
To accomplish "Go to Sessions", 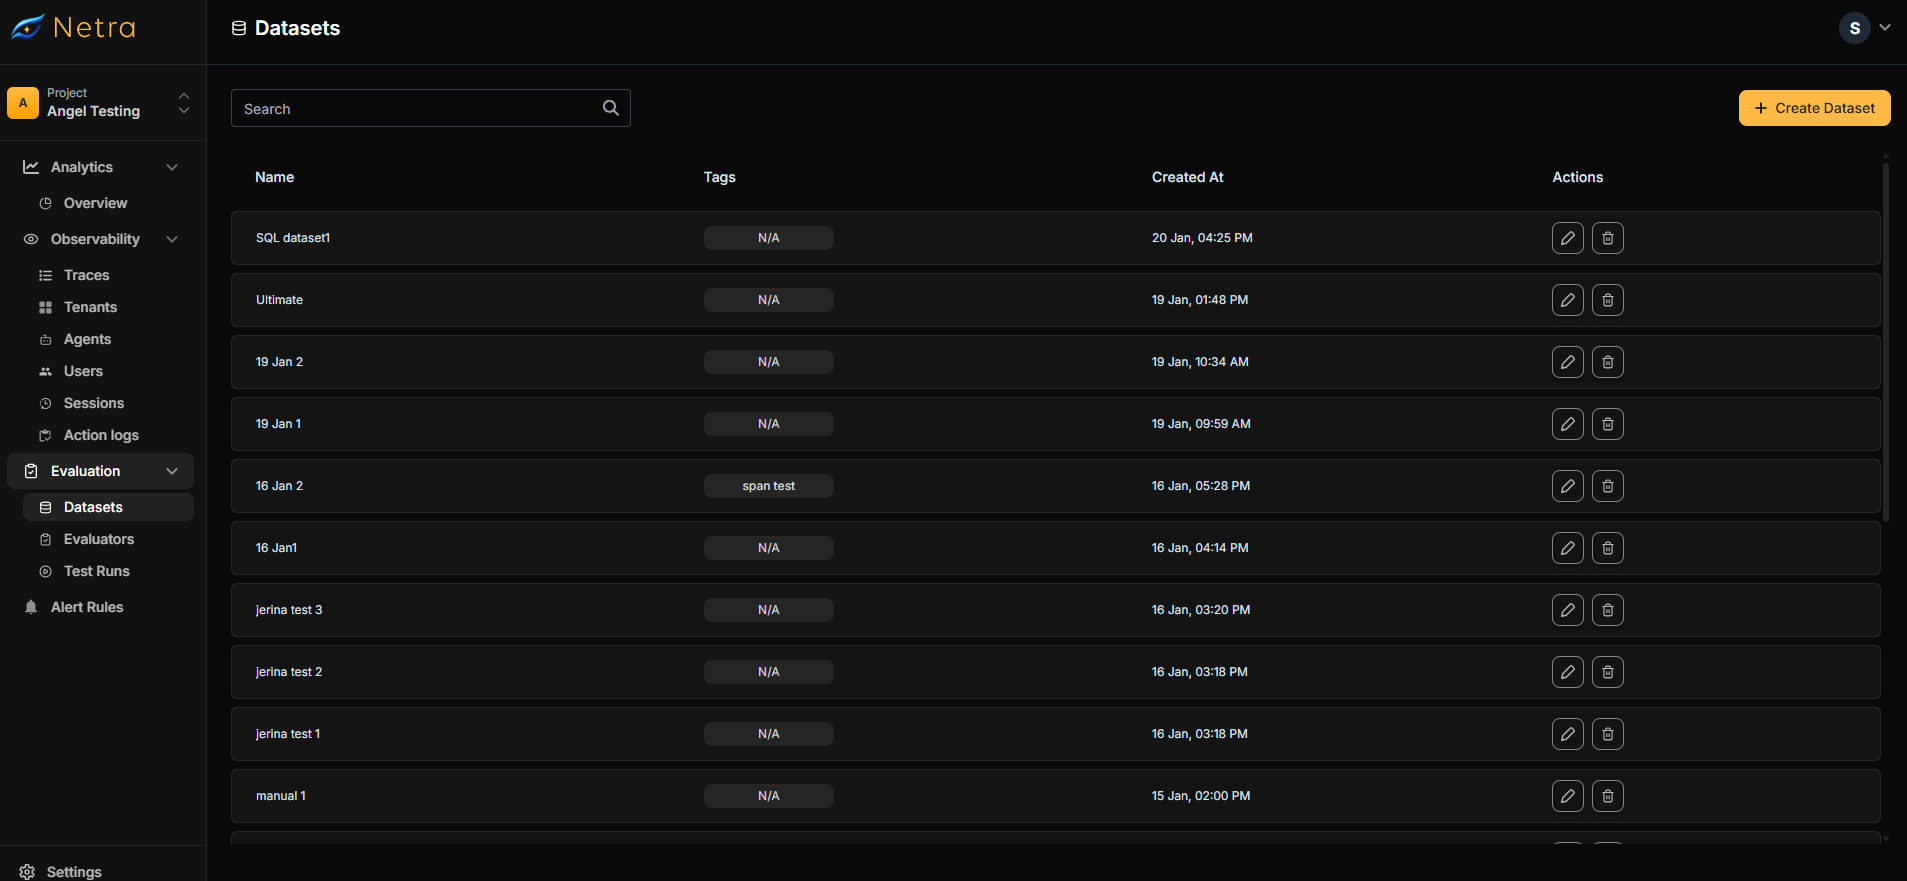I will point(94,403).
